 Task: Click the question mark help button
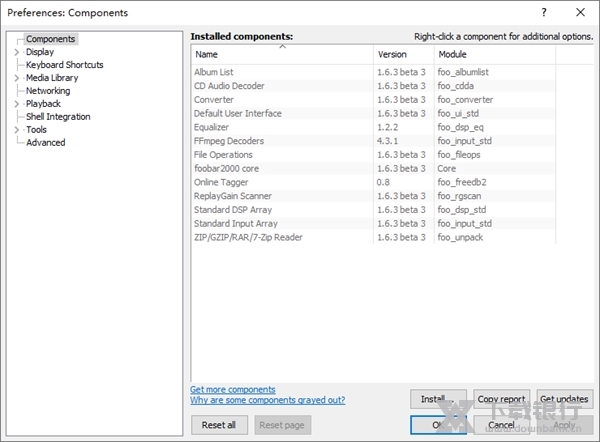544,13
